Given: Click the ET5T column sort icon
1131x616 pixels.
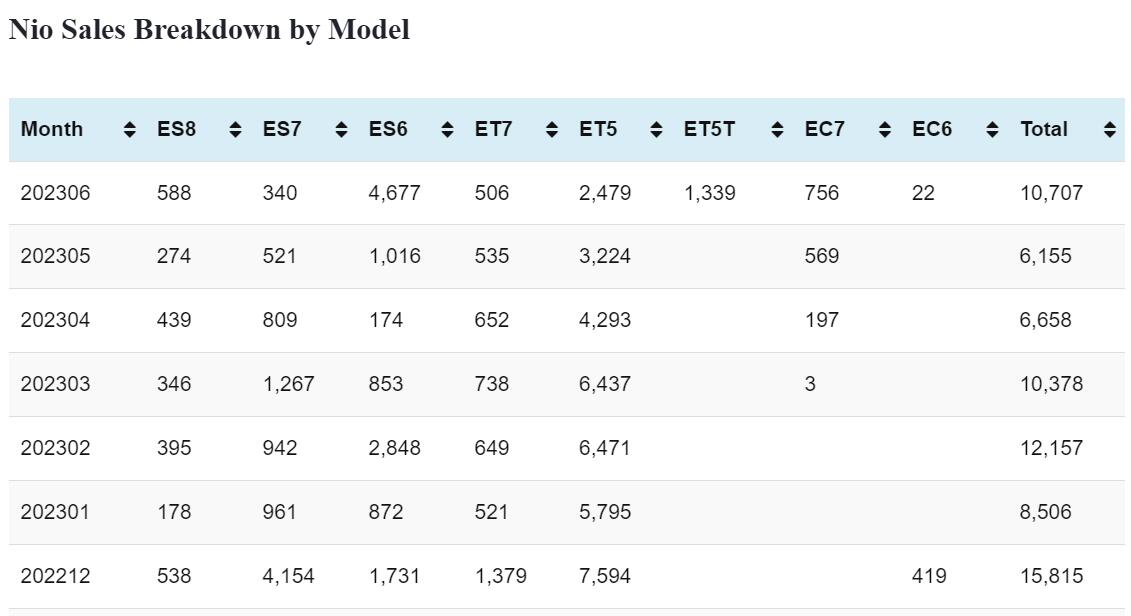Looking at the screenshot, I should point(777,130).
